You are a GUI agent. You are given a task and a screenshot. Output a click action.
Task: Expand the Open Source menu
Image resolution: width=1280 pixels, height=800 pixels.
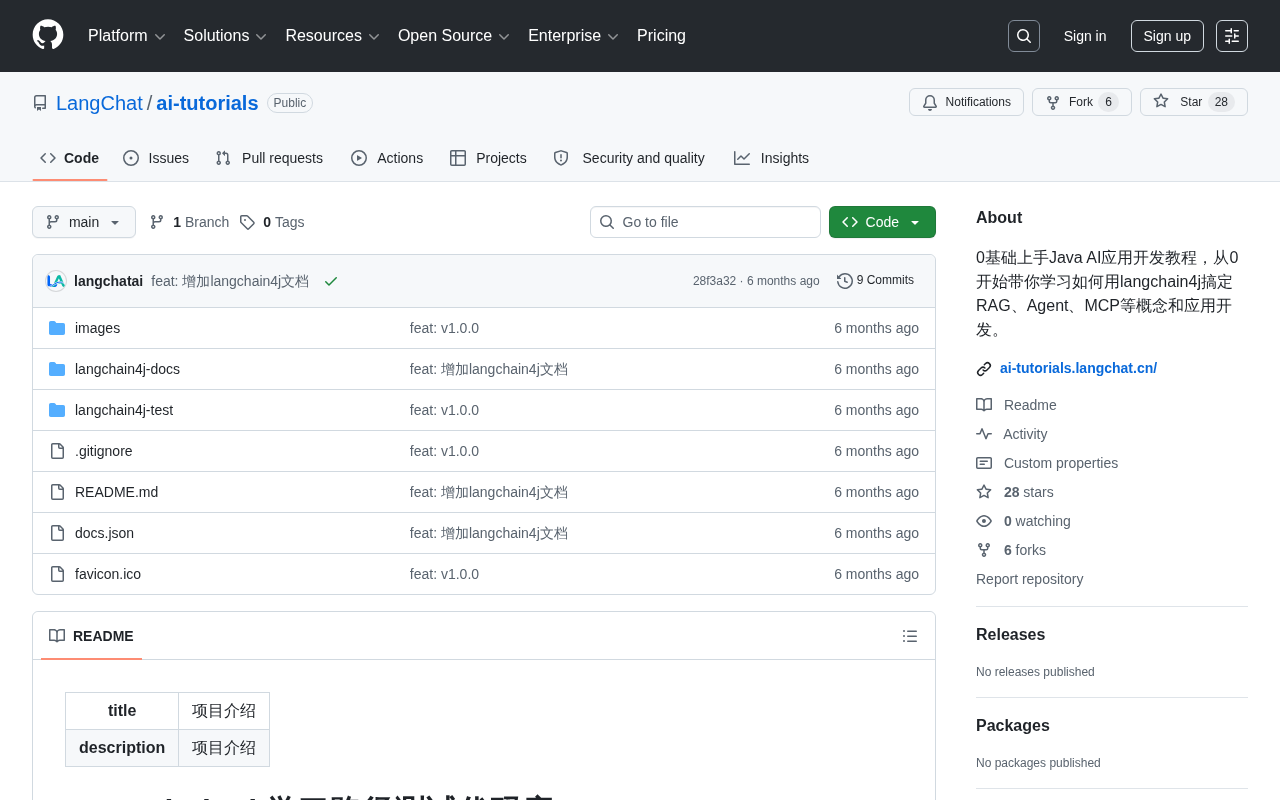pos(454,36)
